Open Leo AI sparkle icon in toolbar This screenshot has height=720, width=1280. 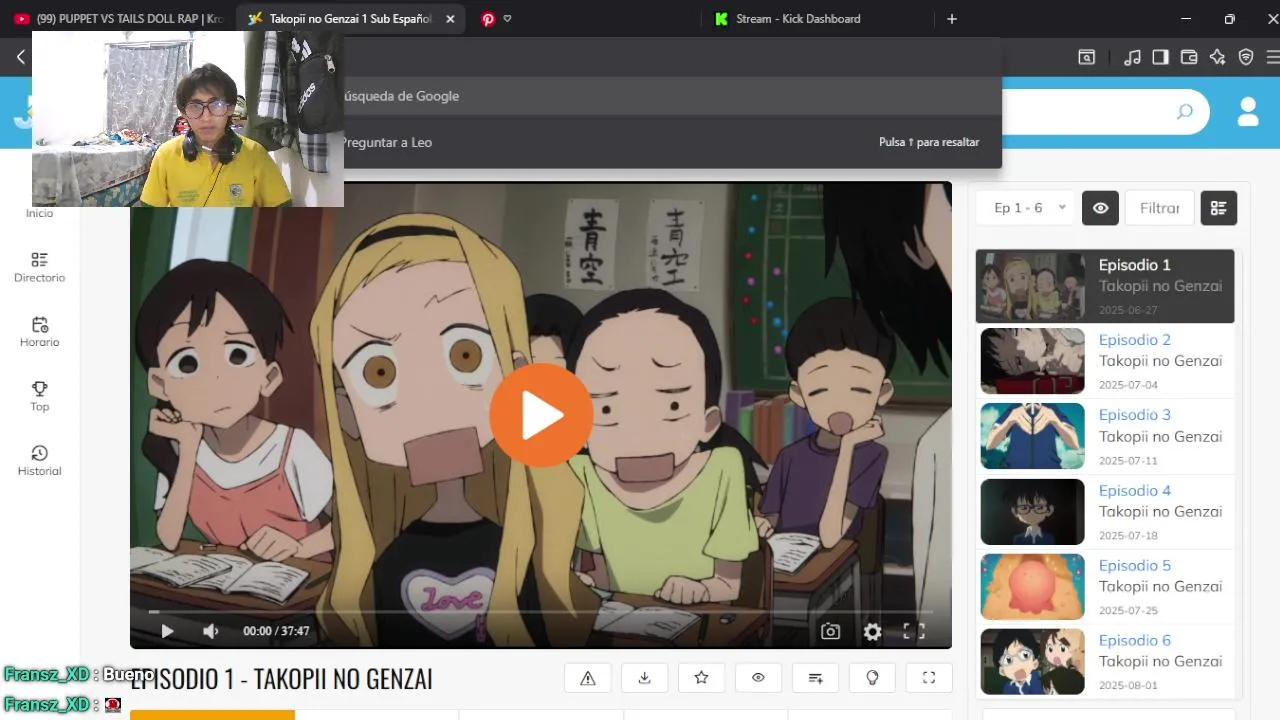[1217, 57]
